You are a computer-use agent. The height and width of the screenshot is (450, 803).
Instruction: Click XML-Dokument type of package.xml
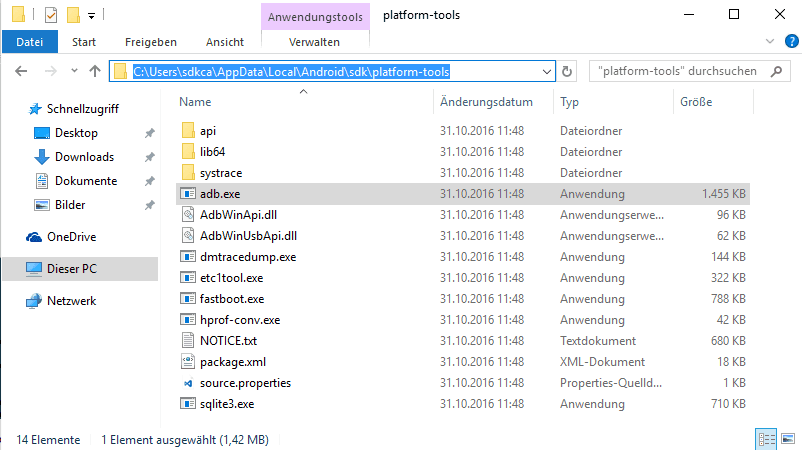point(602,362)
